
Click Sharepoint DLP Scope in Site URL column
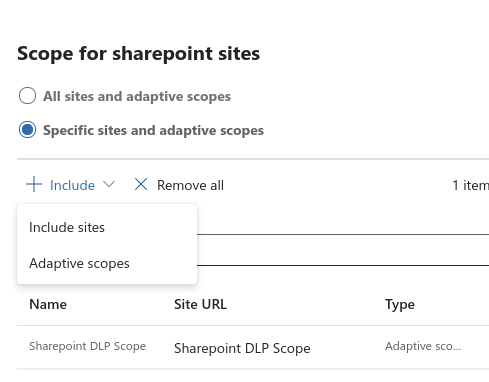coord(242,348)
